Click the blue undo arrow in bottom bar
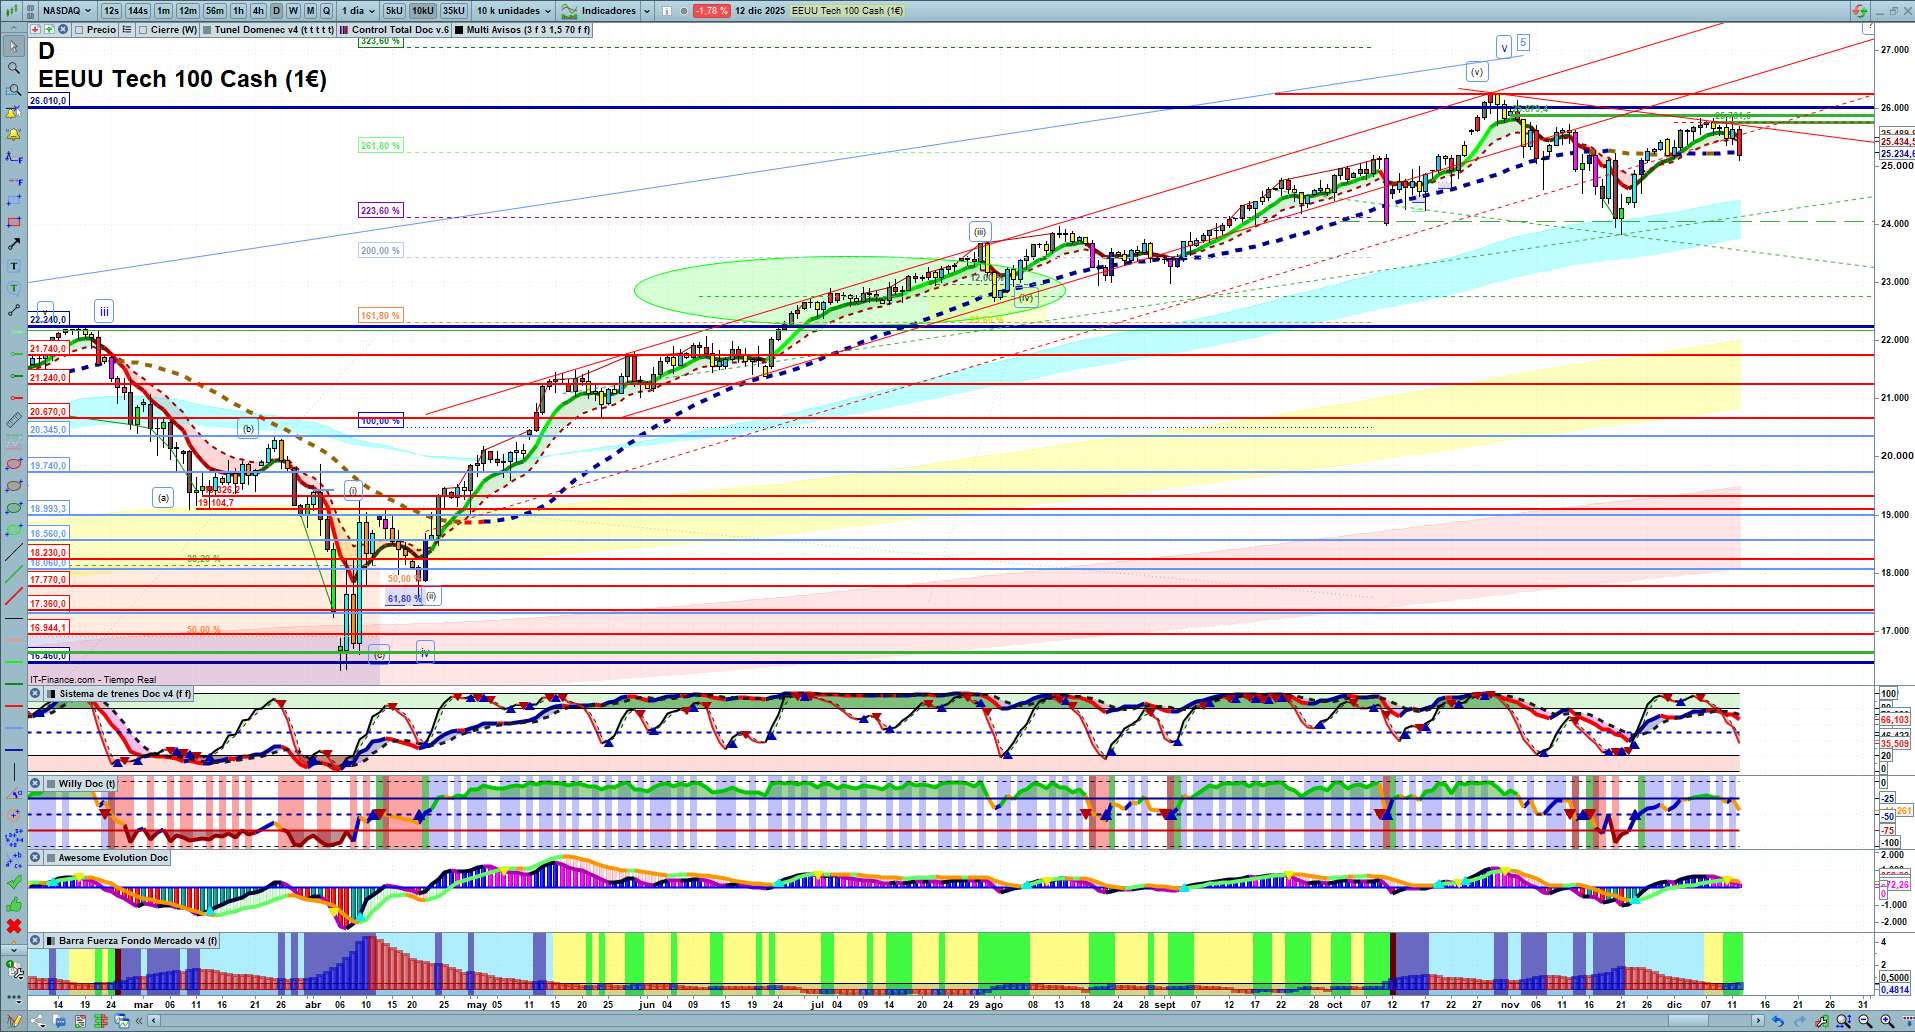Viewport: 1915px width, 1032px height. [1777, 1021]
